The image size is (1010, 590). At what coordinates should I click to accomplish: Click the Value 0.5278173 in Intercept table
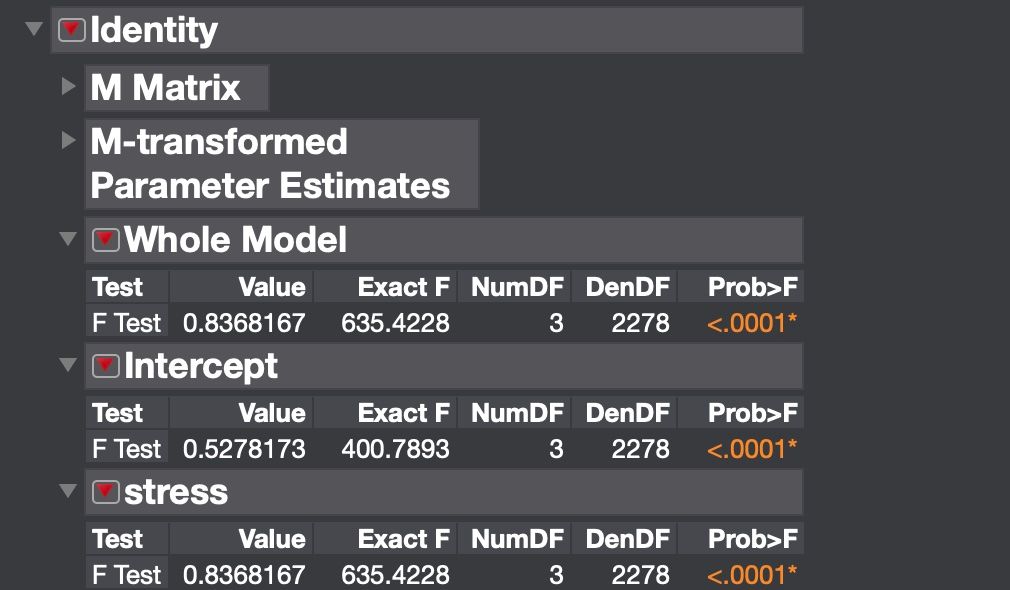click(243, 448)
